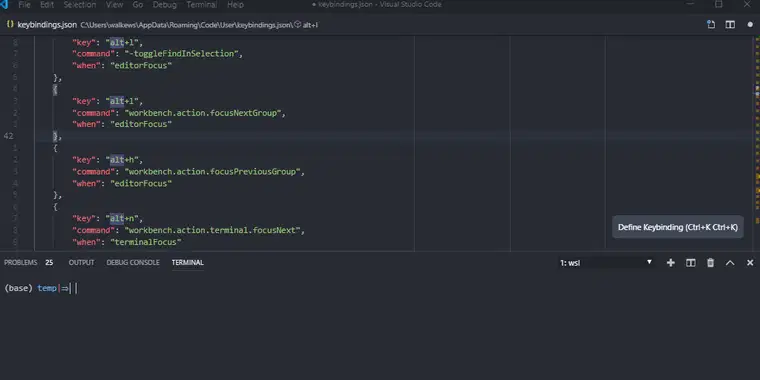Image resolution: width=760 pixels, height=380 pixels.
Task: Open the keybindings UI editor icon
Action: [711, 25]
